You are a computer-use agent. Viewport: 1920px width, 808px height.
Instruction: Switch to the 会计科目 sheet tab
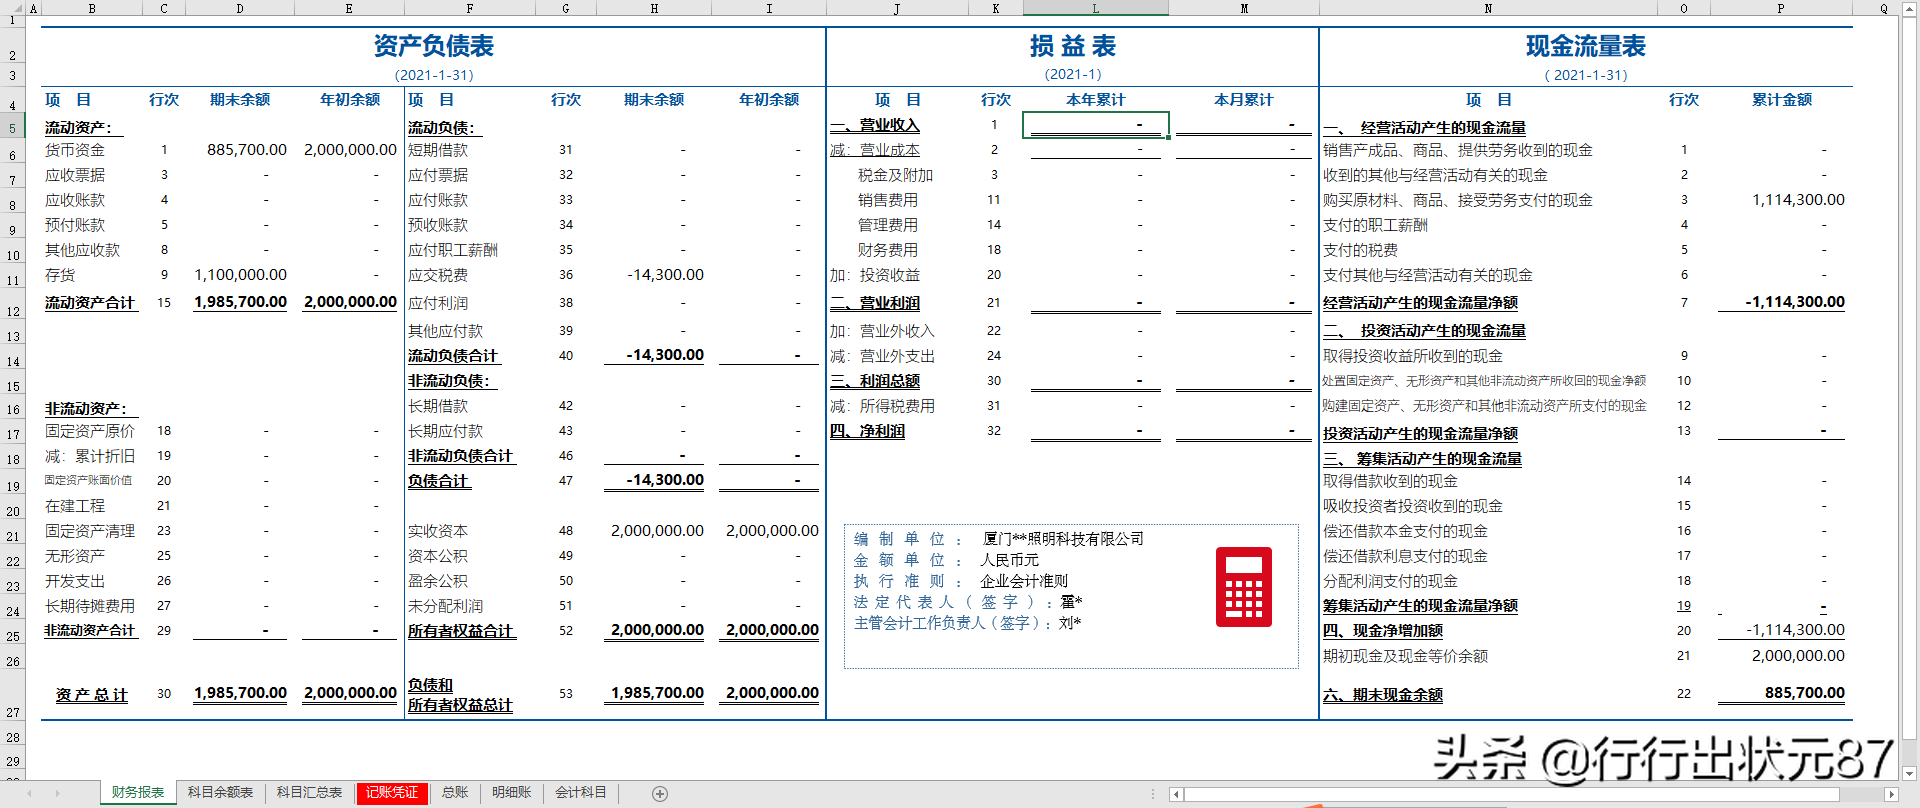(581, 793)
